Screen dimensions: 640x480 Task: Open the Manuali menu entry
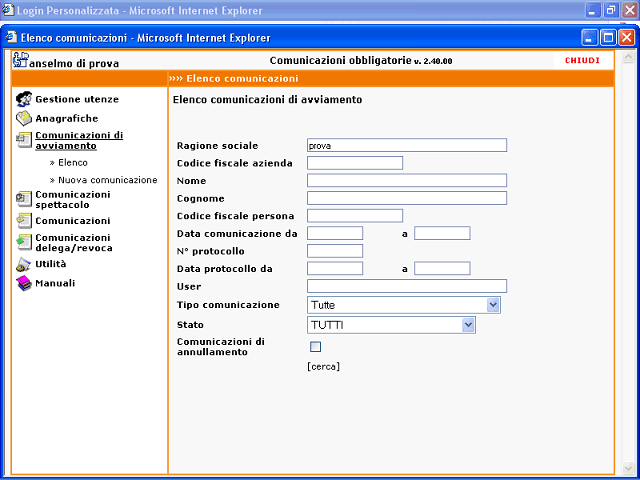pyautogui.click(x=55, y=283)
